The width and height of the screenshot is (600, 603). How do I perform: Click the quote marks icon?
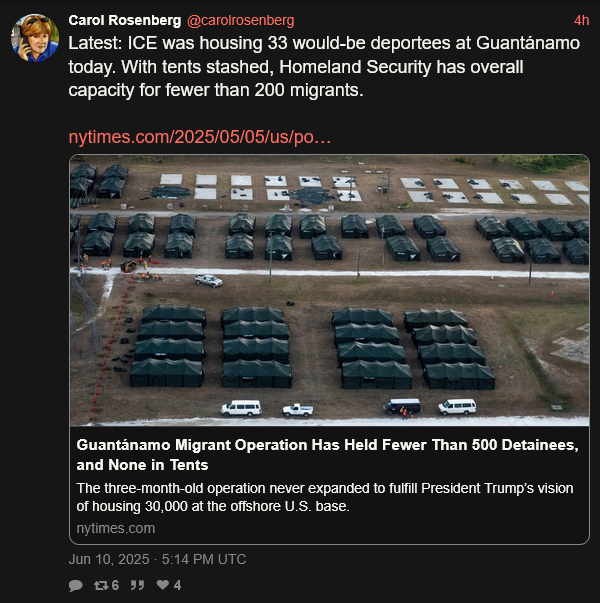click(x=137, y=585)
